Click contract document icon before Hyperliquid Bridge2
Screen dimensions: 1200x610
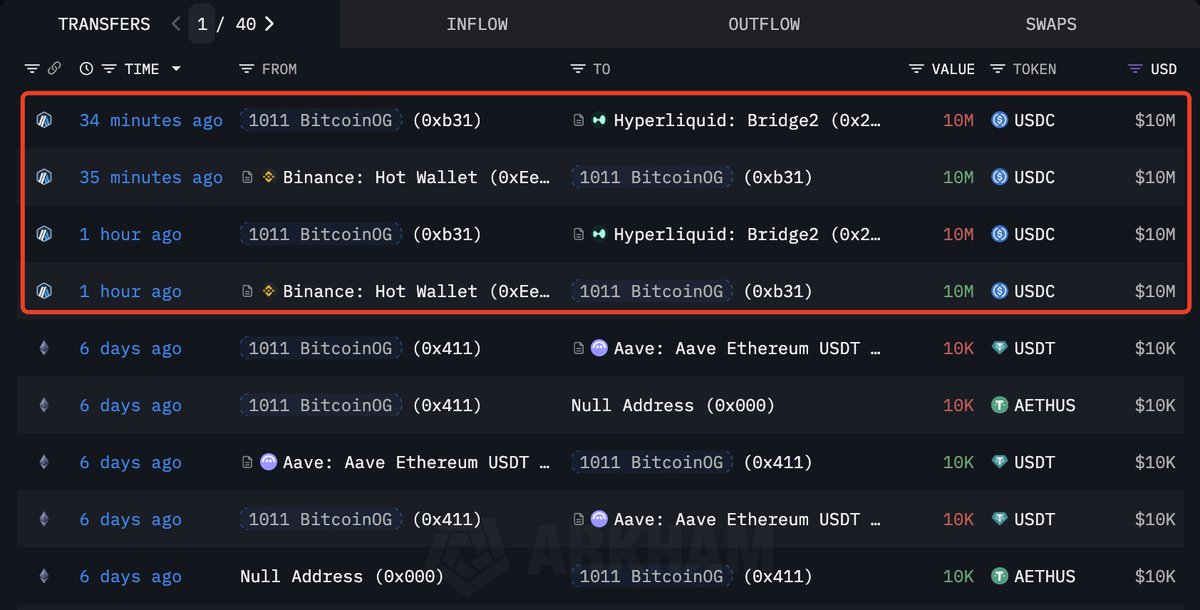(578, 120)
